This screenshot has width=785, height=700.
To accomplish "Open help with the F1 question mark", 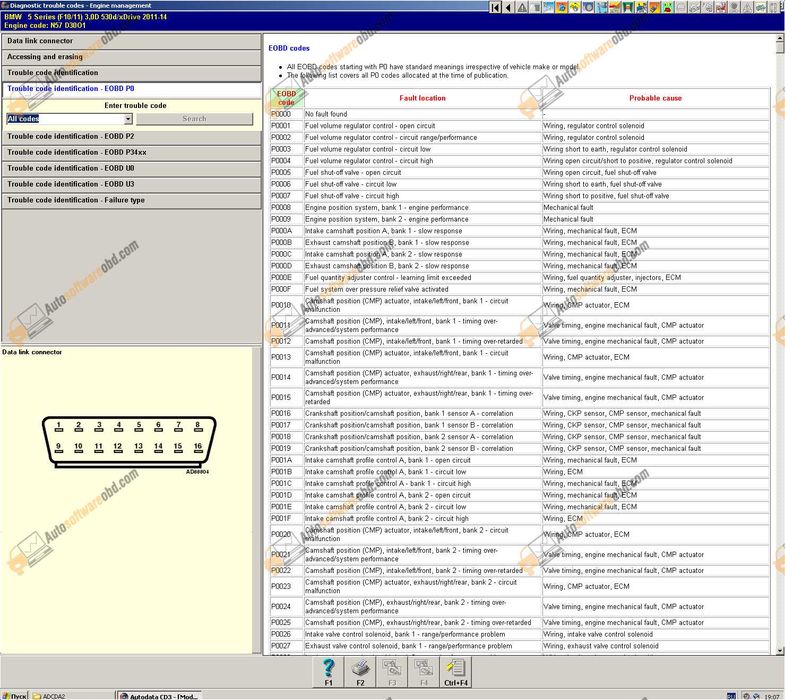I will coord(328,671).
